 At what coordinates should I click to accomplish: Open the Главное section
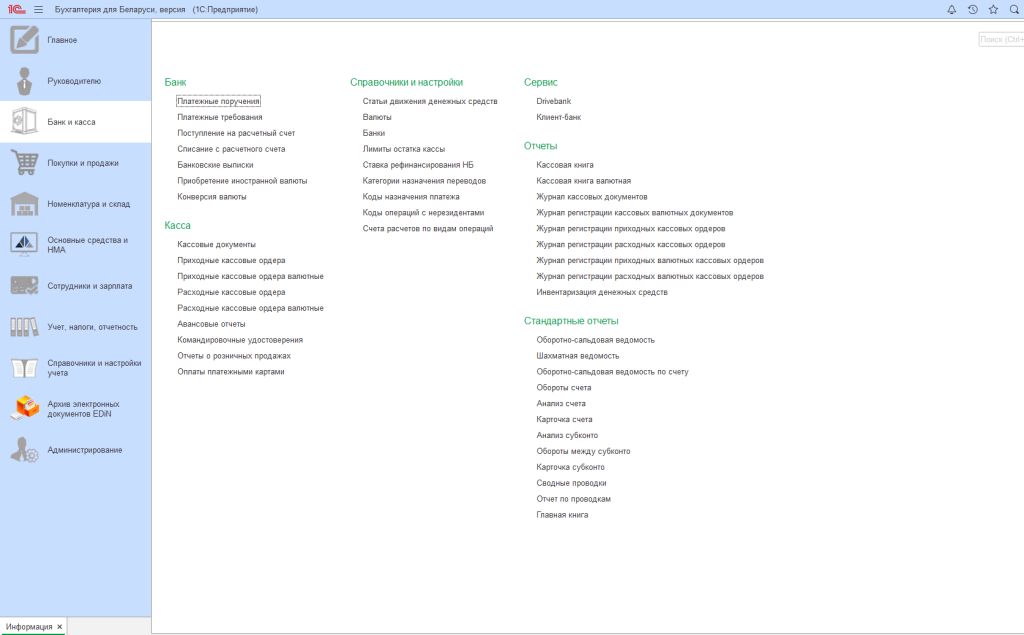tap(62, 40)
